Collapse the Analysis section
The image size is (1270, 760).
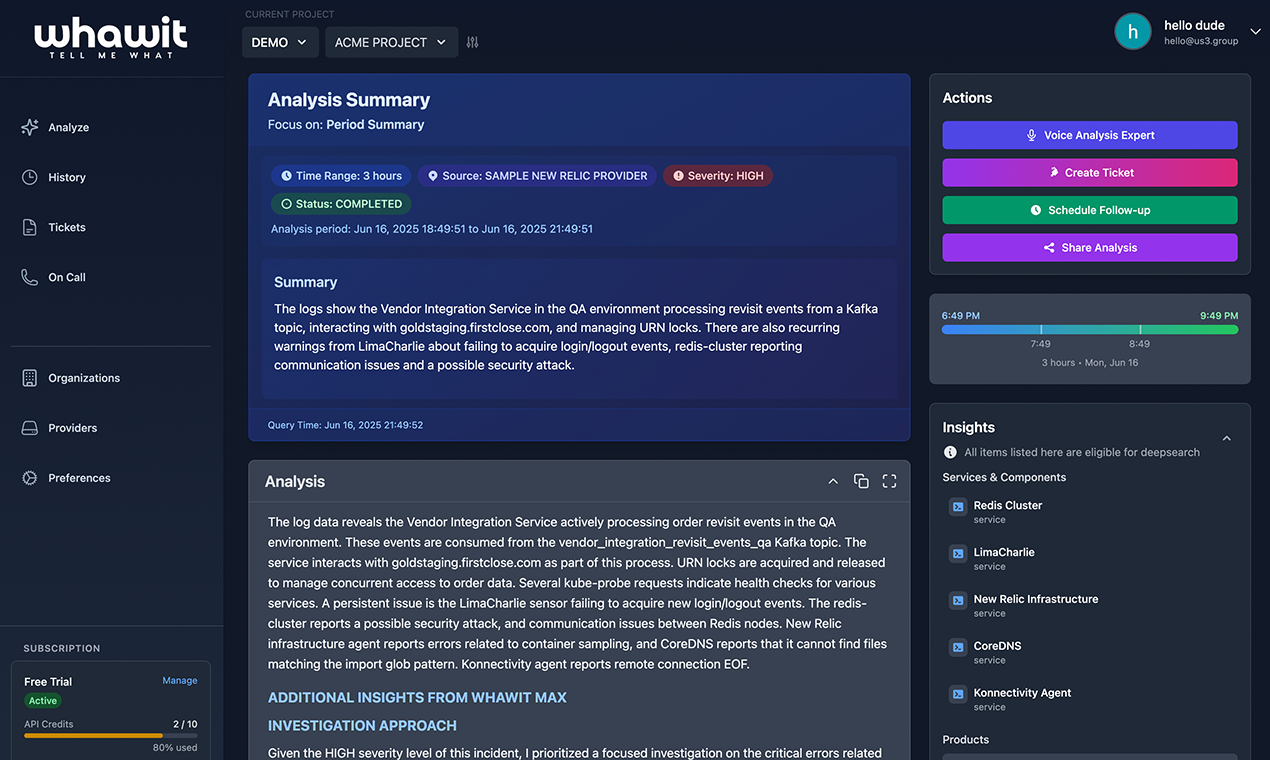pyautogui.click(x=833, y=482)
